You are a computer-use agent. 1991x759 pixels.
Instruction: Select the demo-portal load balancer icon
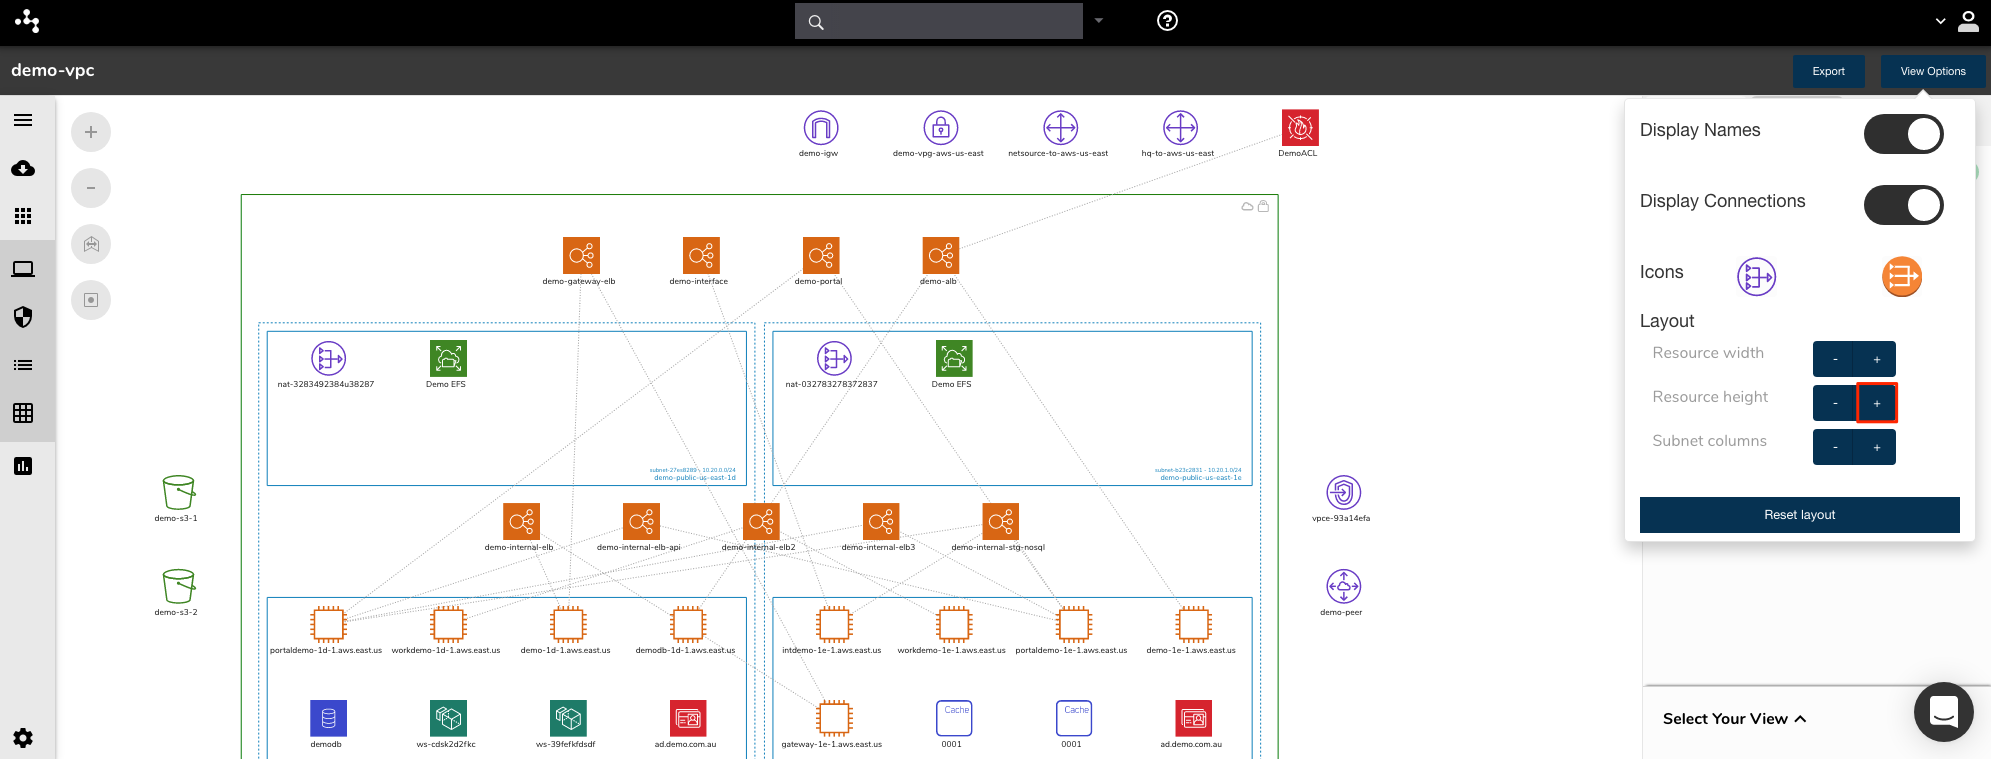(821, 256)
